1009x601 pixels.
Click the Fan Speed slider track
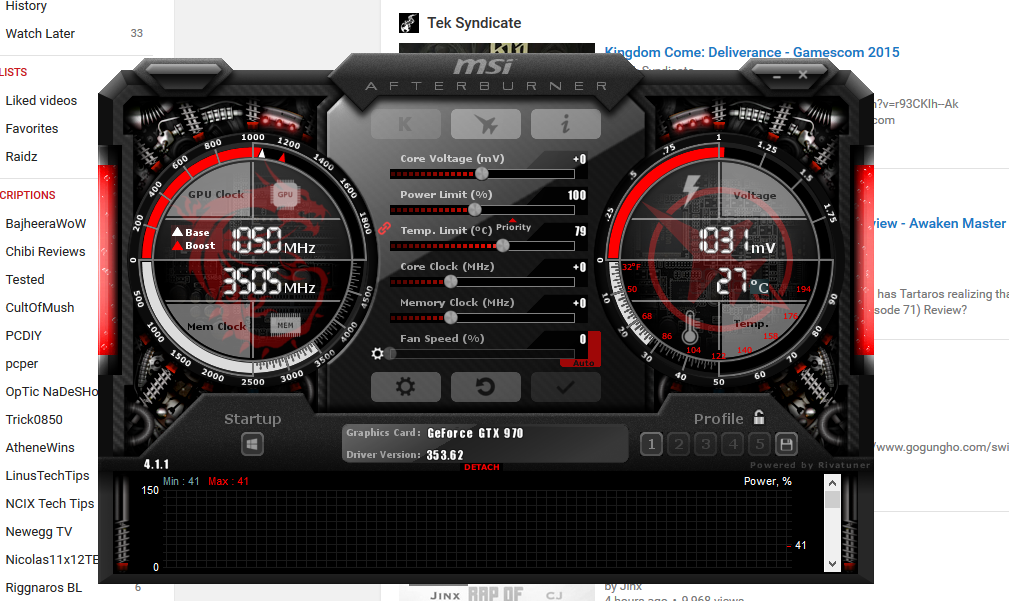482,354
